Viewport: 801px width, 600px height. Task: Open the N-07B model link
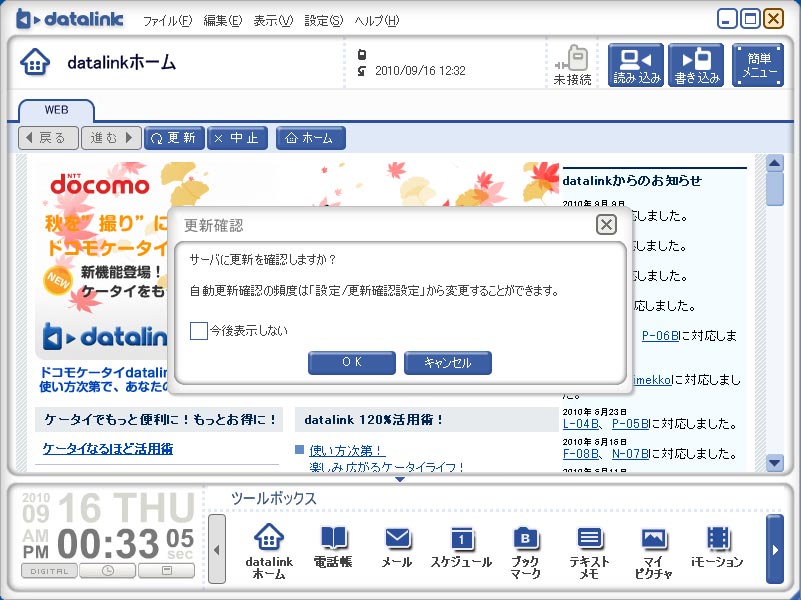tap(630, 453)
